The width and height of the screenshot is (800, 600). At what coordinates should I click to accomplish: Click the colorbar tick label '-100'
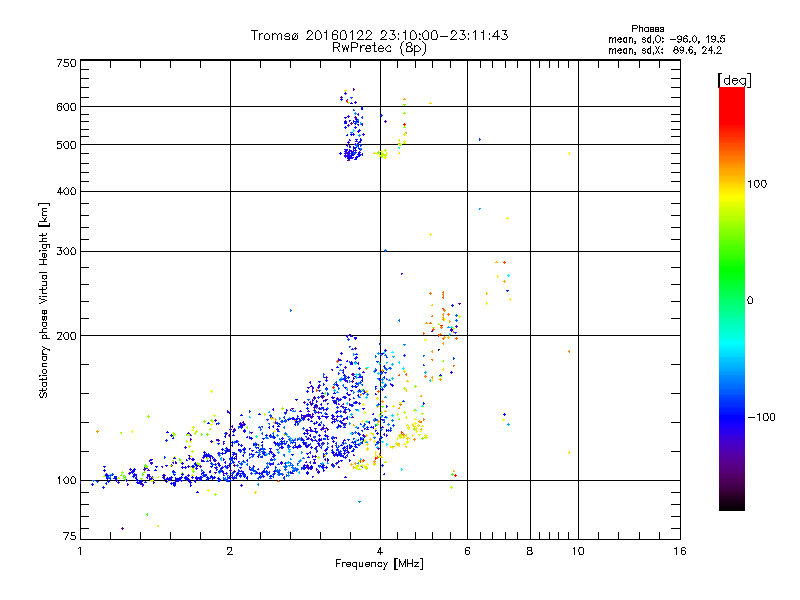(x=762, y=417)
